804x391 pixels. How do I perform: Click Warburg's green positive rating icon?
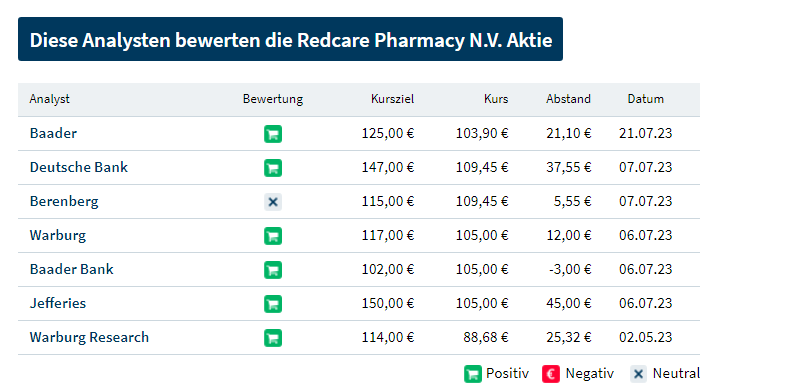[273, 236]
